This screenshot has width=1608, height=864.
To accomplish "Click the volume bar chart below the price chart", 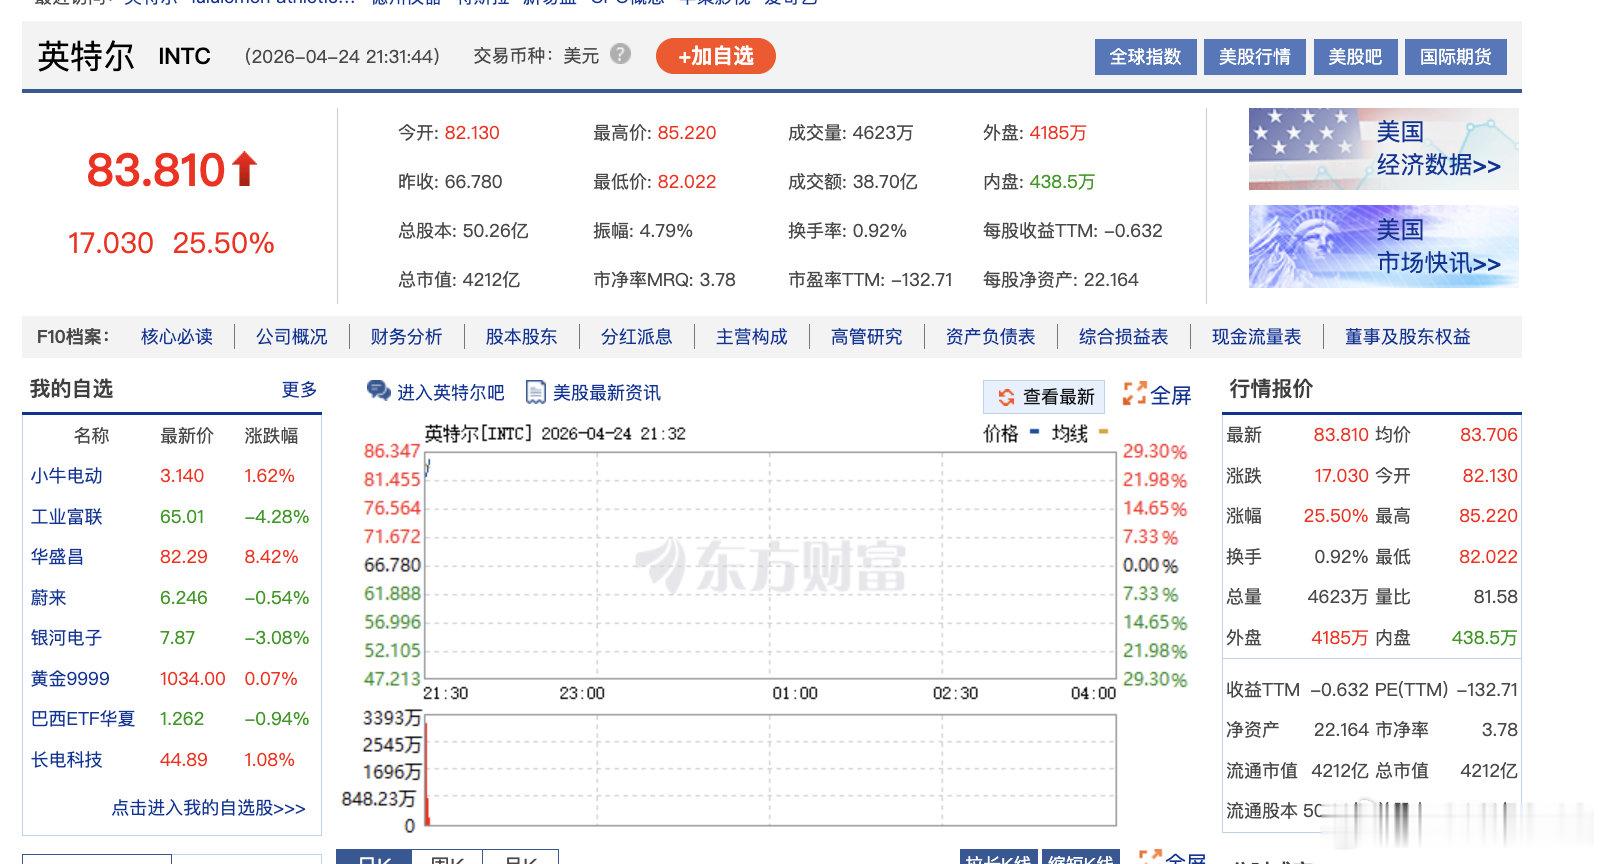I will tap(770, 772).
